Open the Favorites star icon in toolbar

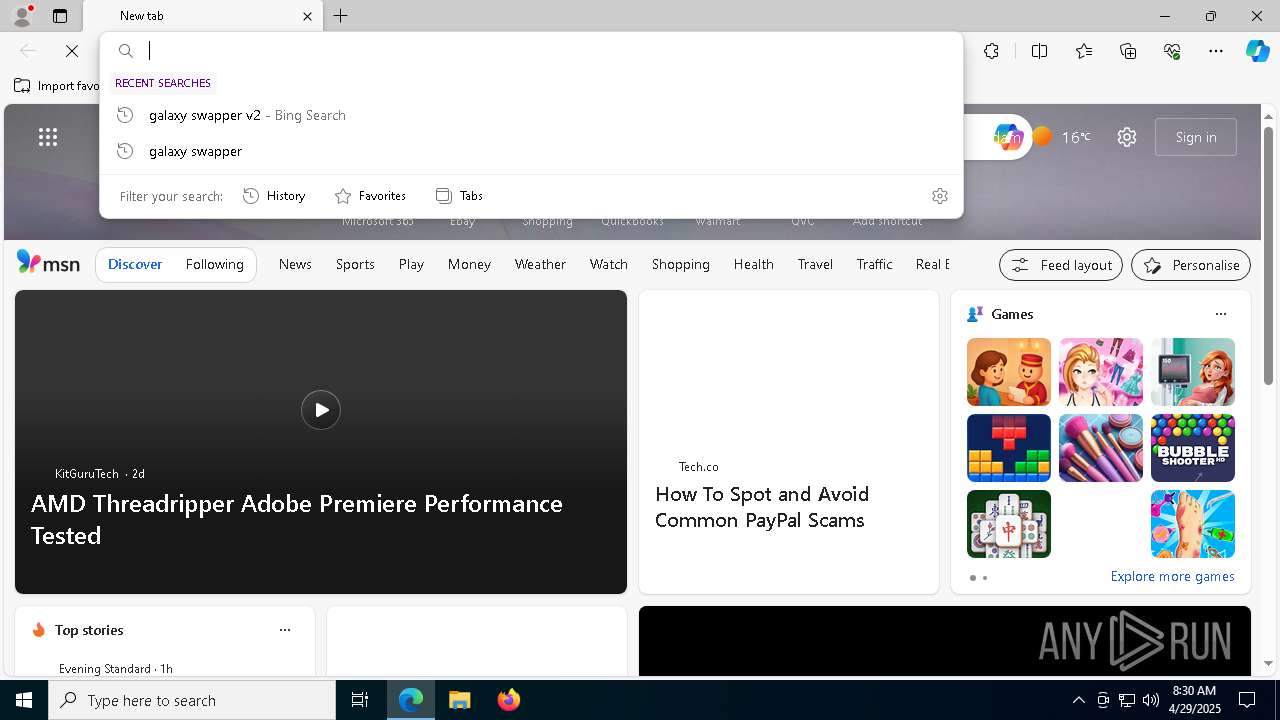tap(1084, 51)
